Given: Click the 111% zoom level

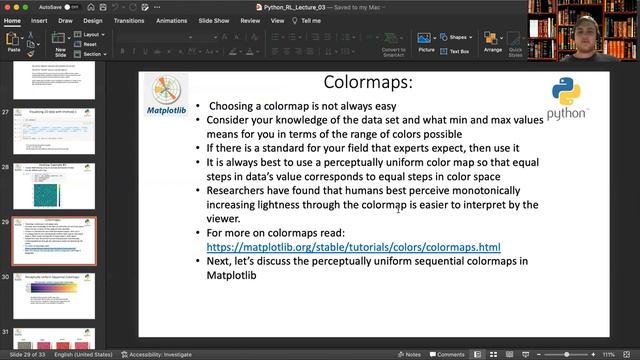Looking at the screenshot, I should (x=609, y=354).
